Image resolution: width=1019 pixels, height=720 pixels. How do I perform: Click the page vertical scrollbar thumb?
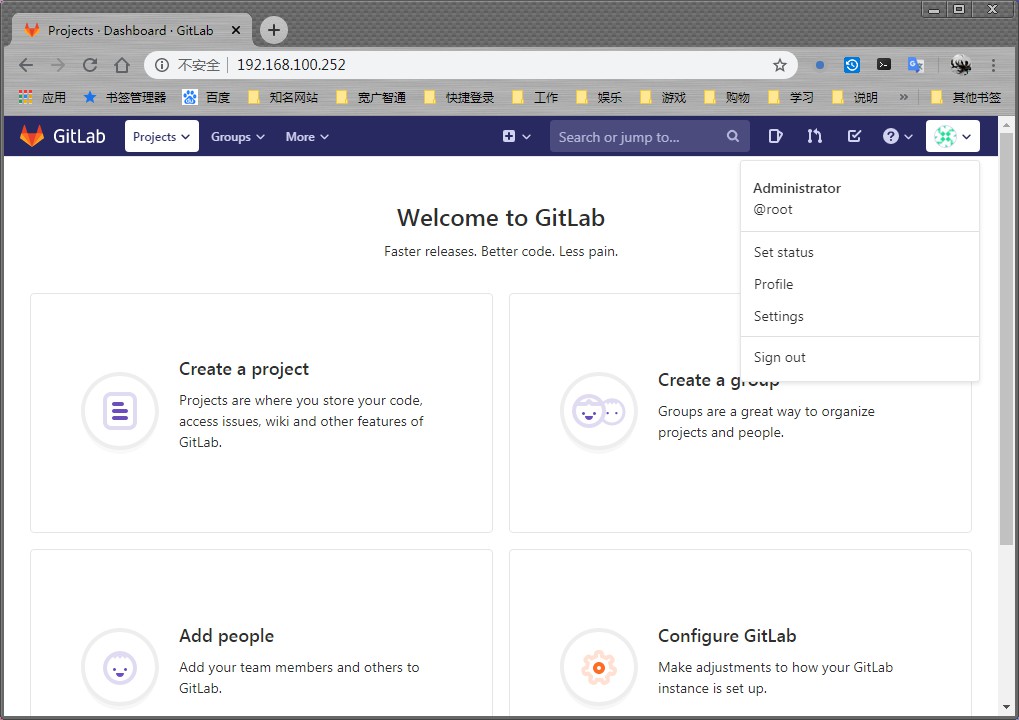click(1006, 338)
